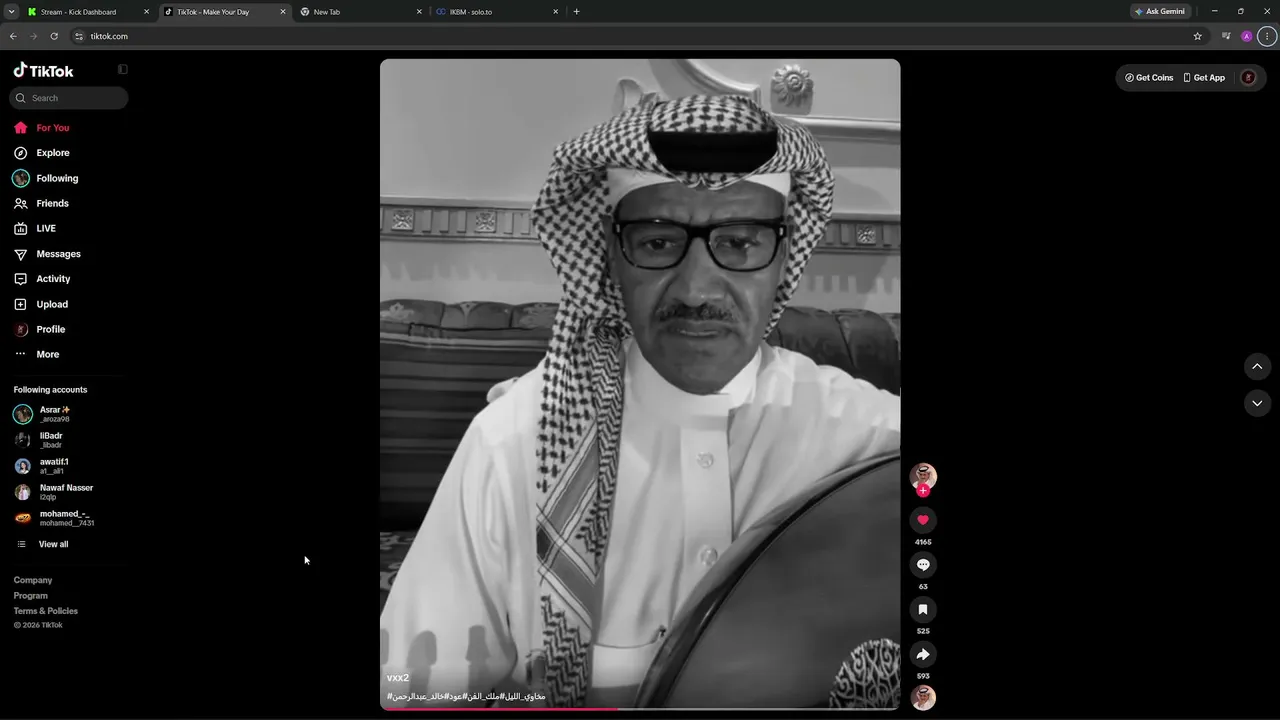
Task: Expand the Terms & Policies footer section
Action: coord(46,611)
